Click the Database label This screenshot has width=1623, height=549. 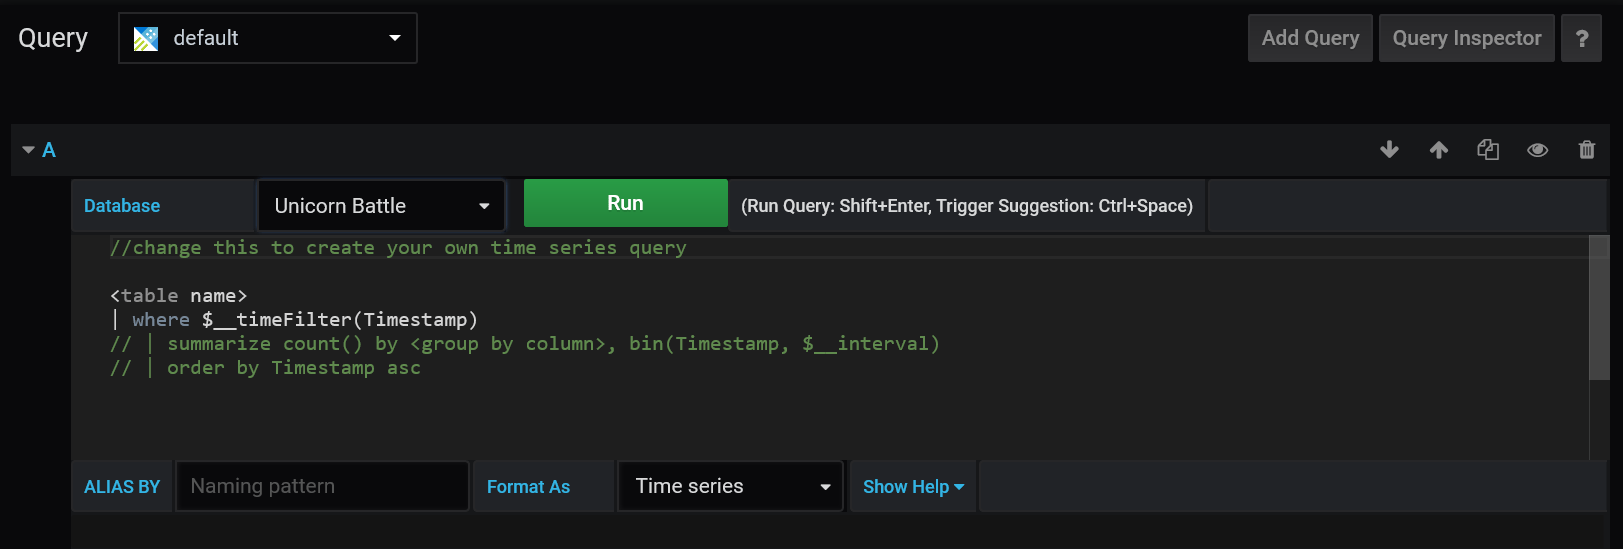(x=122, y=206)
